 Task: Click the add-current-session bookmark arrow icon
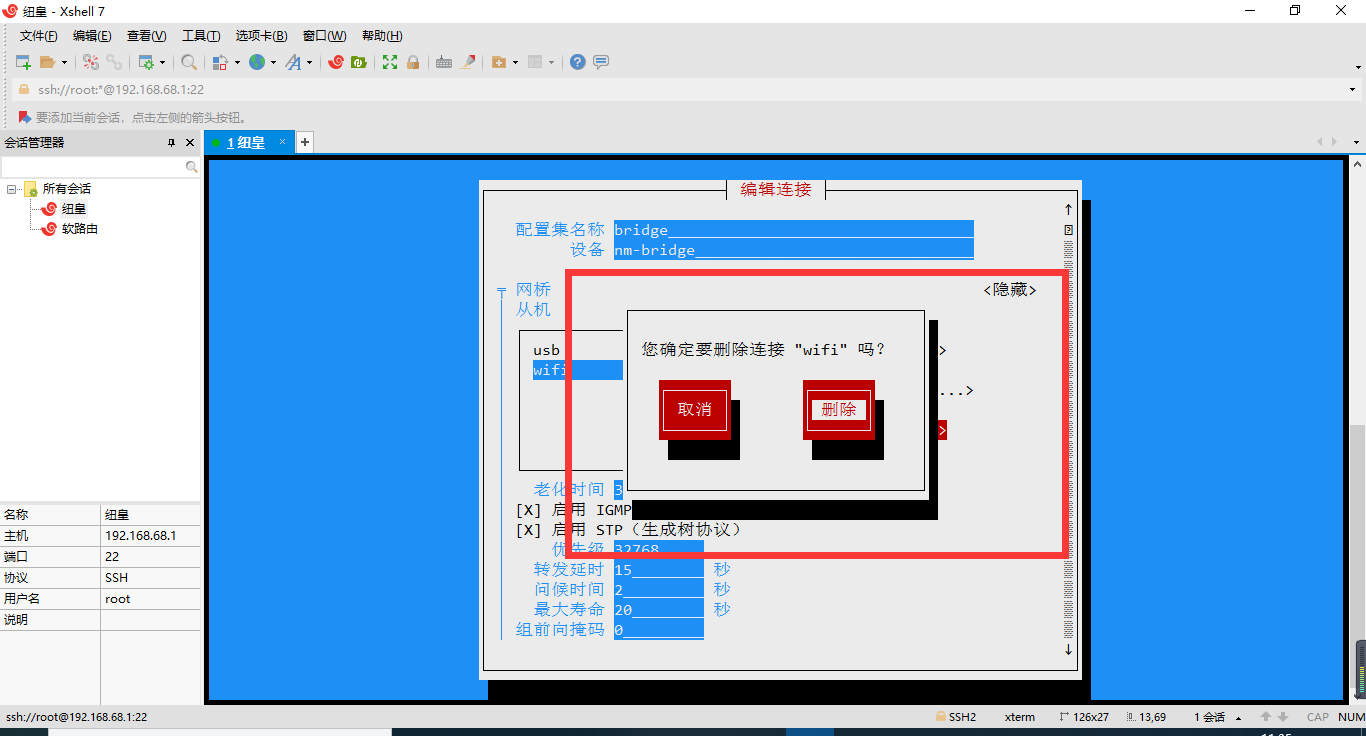coord(24,117)
